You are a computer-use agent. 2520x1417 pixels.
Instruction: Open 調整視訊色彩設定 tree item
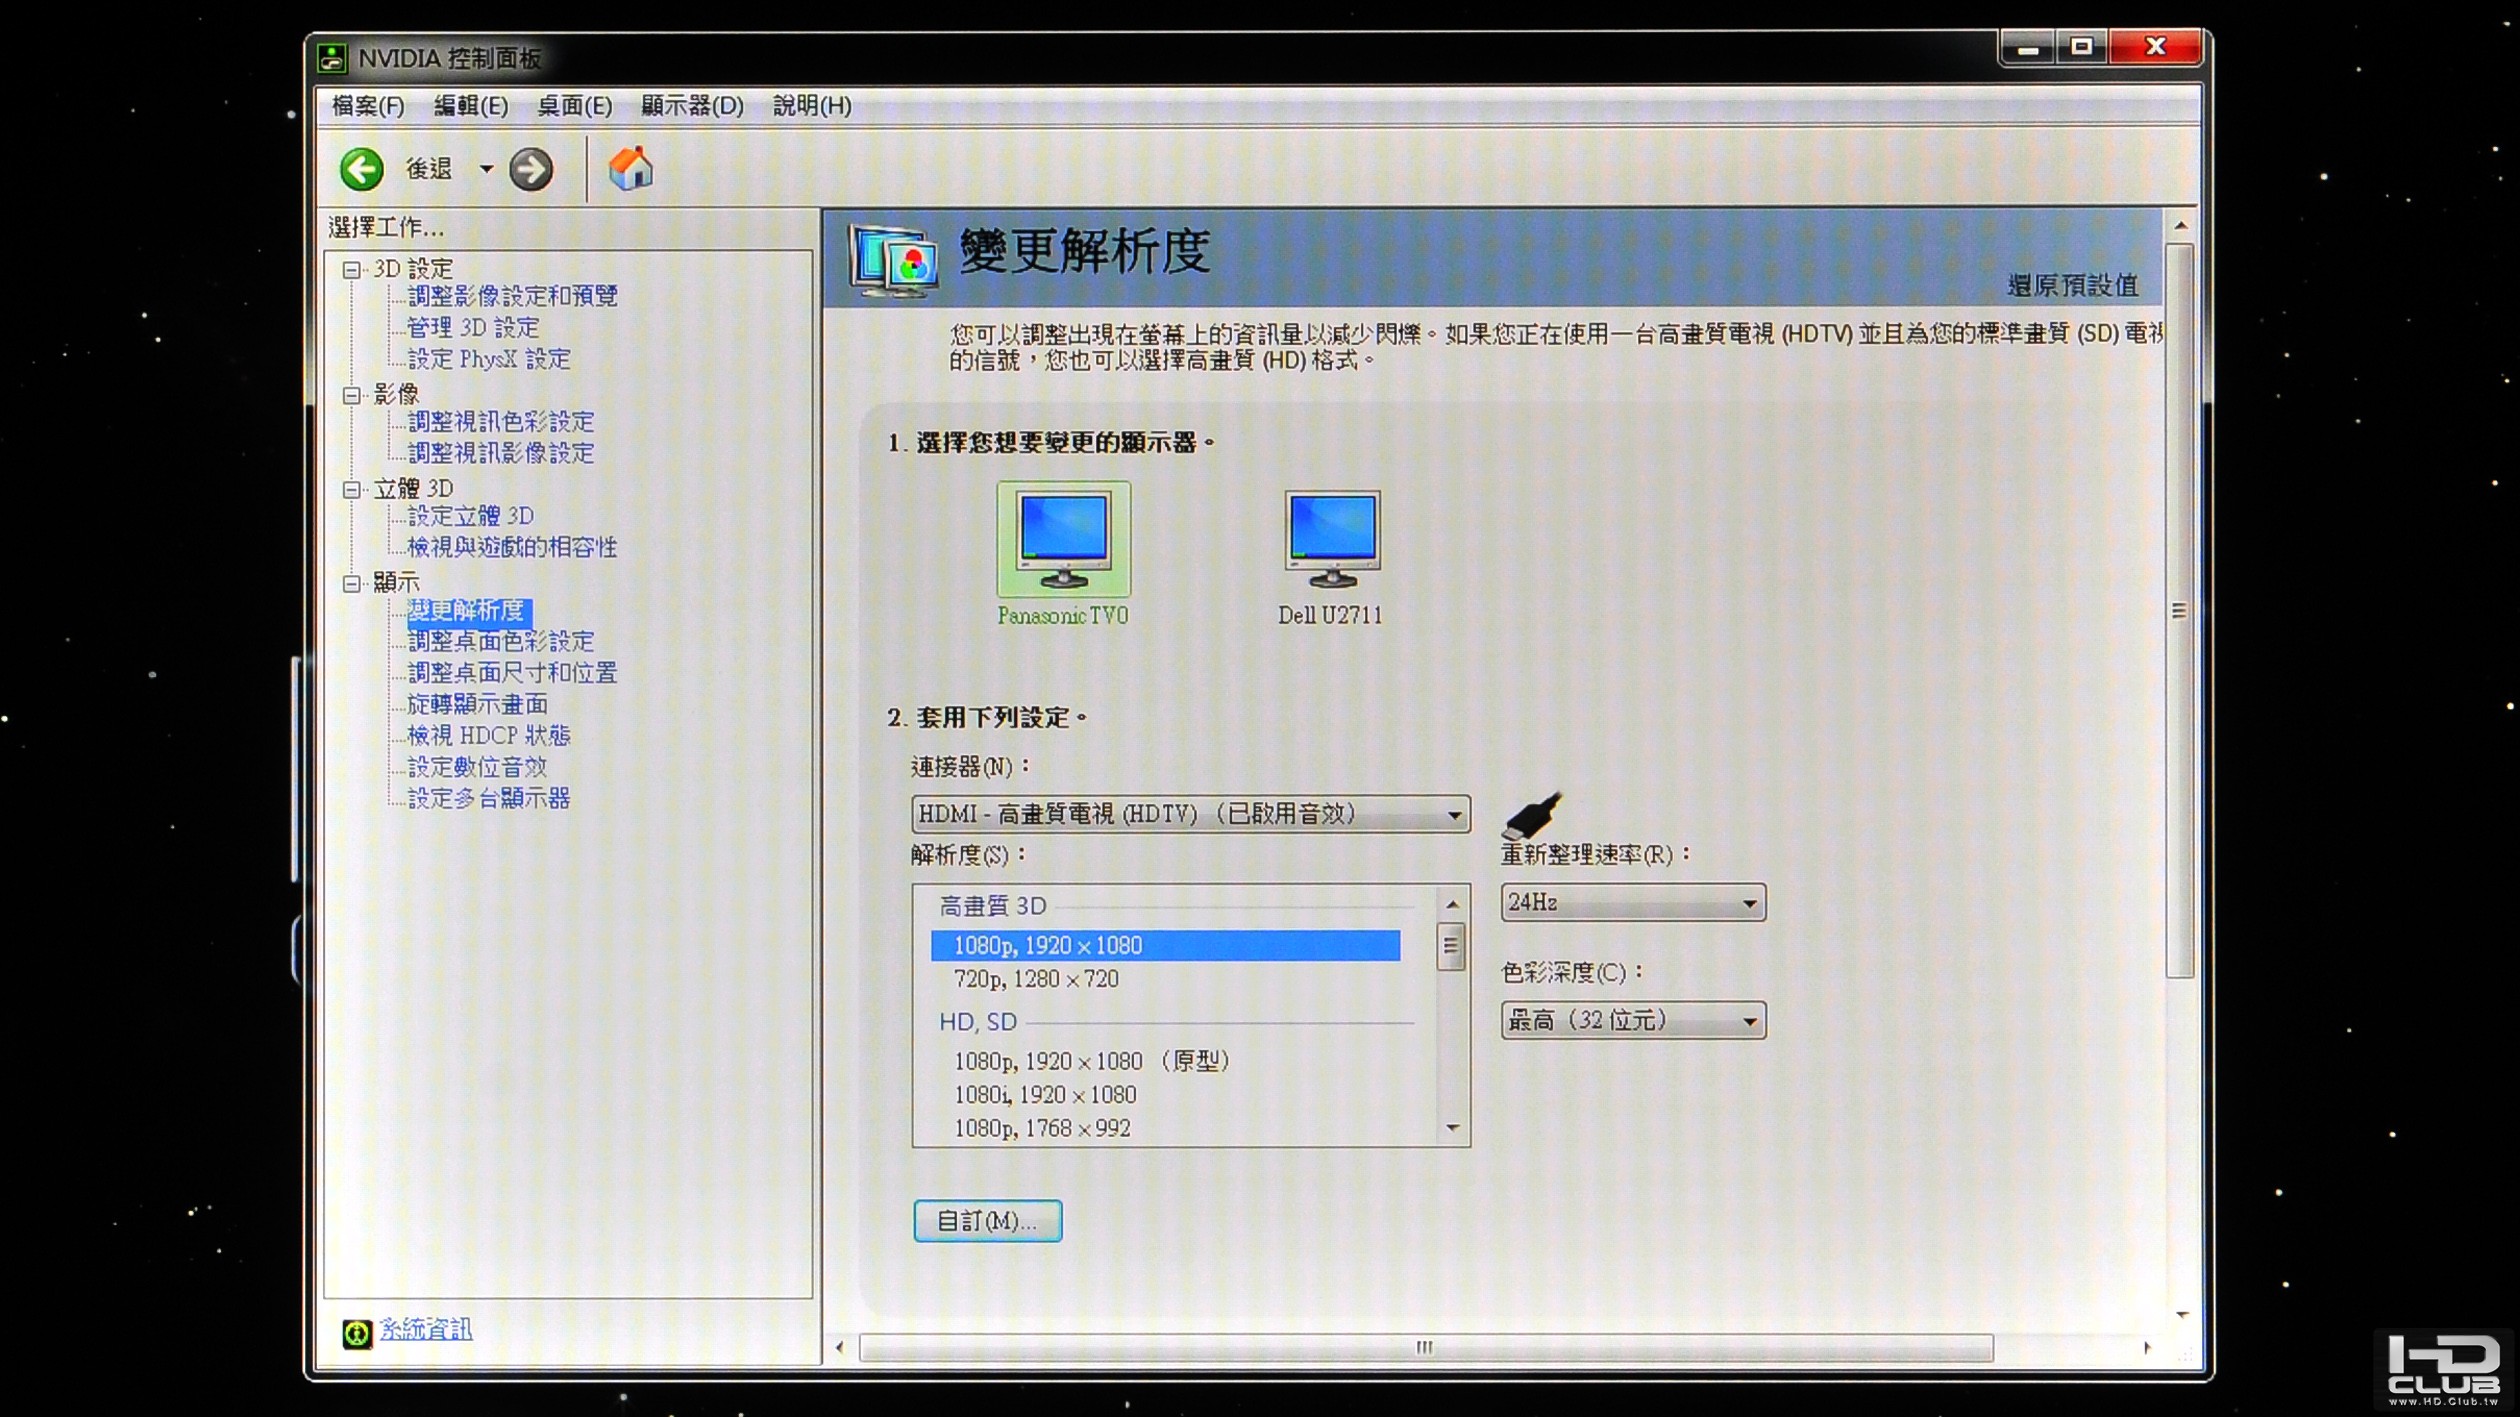click(501, 422)
